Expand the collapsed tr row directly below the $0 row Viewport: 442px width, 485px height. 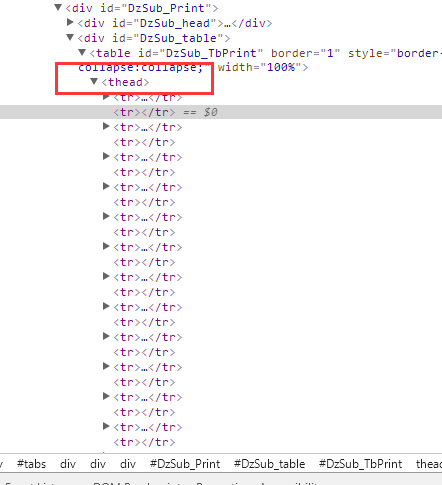click(106, 126)
